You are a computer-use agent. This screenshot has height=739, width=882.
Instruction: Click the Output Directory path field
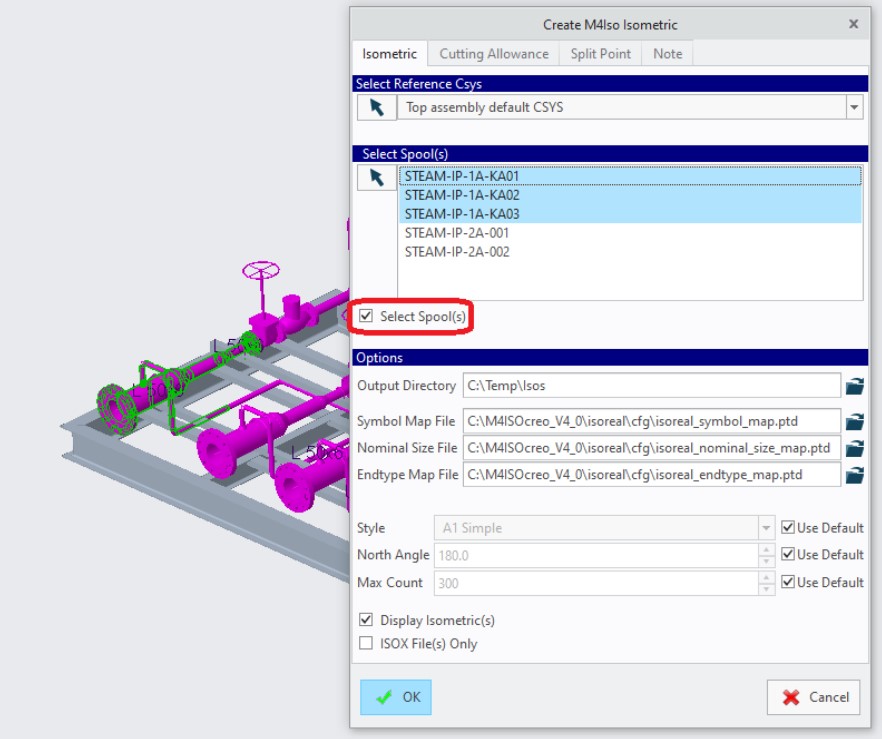(x=651, y=386)
